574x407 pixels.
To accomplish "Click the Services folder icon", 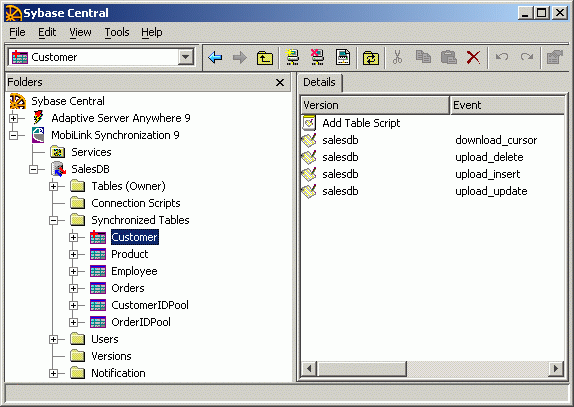I will tap(58, 152).
